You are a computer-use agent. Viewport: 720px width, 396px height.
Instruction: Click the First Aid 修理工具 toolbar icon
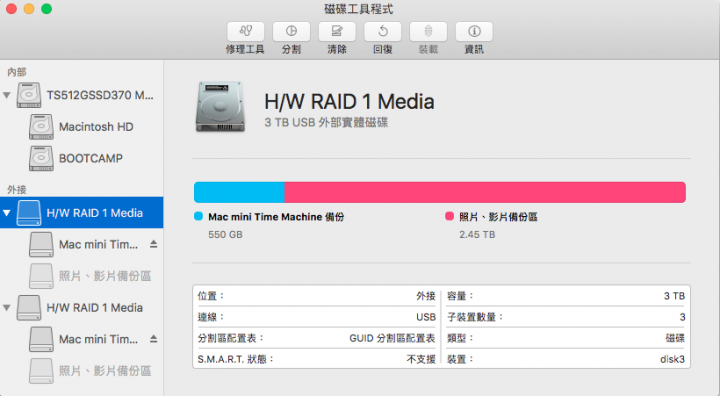coord(246,31)
